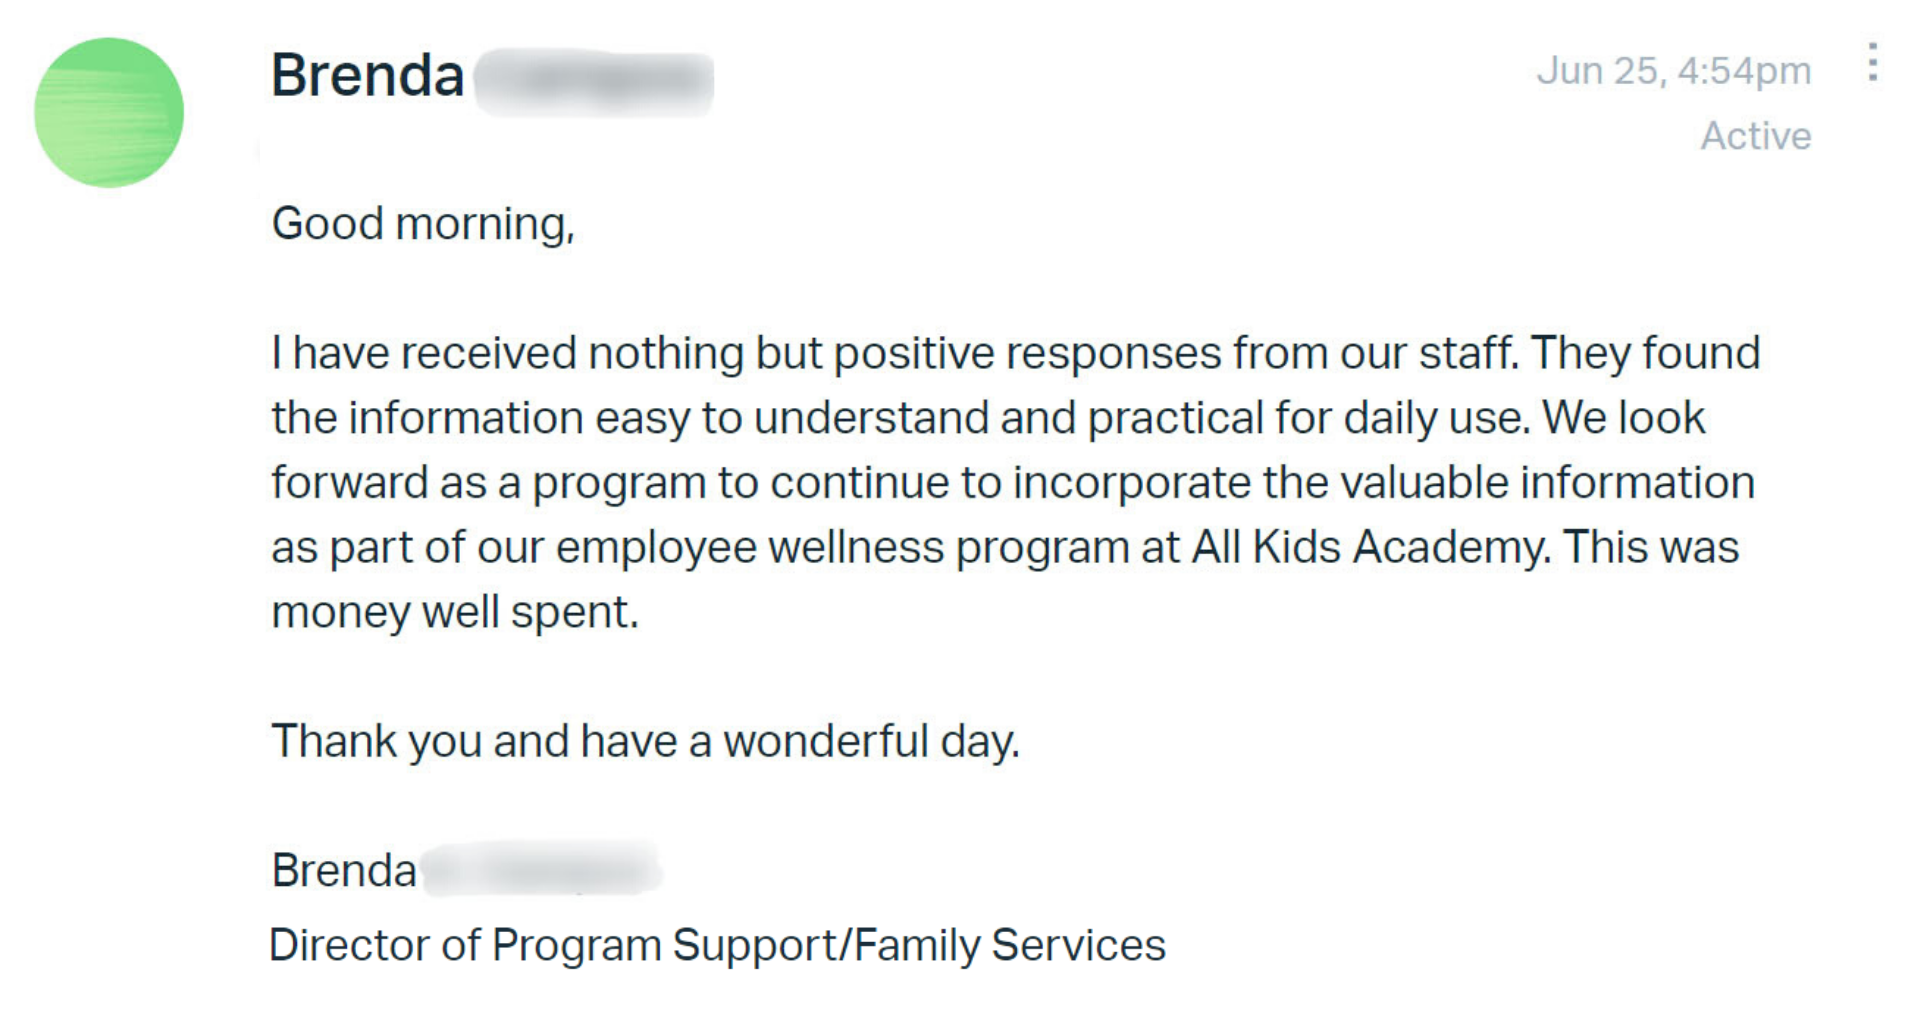
Task: Click the phrase practical for daily use
Action: coord(1309,419)
